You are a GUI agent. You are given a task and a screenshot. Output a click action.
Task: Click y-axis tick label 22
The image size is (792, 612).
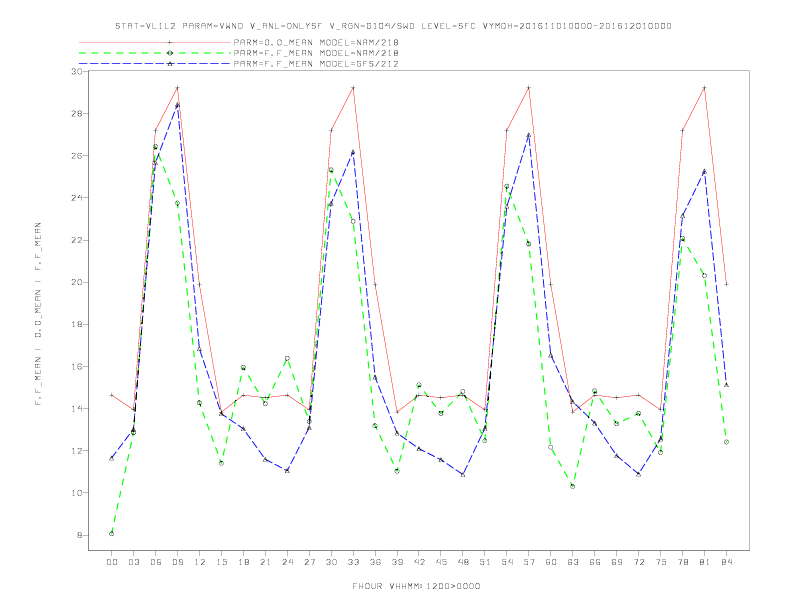(x=77, y=240)
